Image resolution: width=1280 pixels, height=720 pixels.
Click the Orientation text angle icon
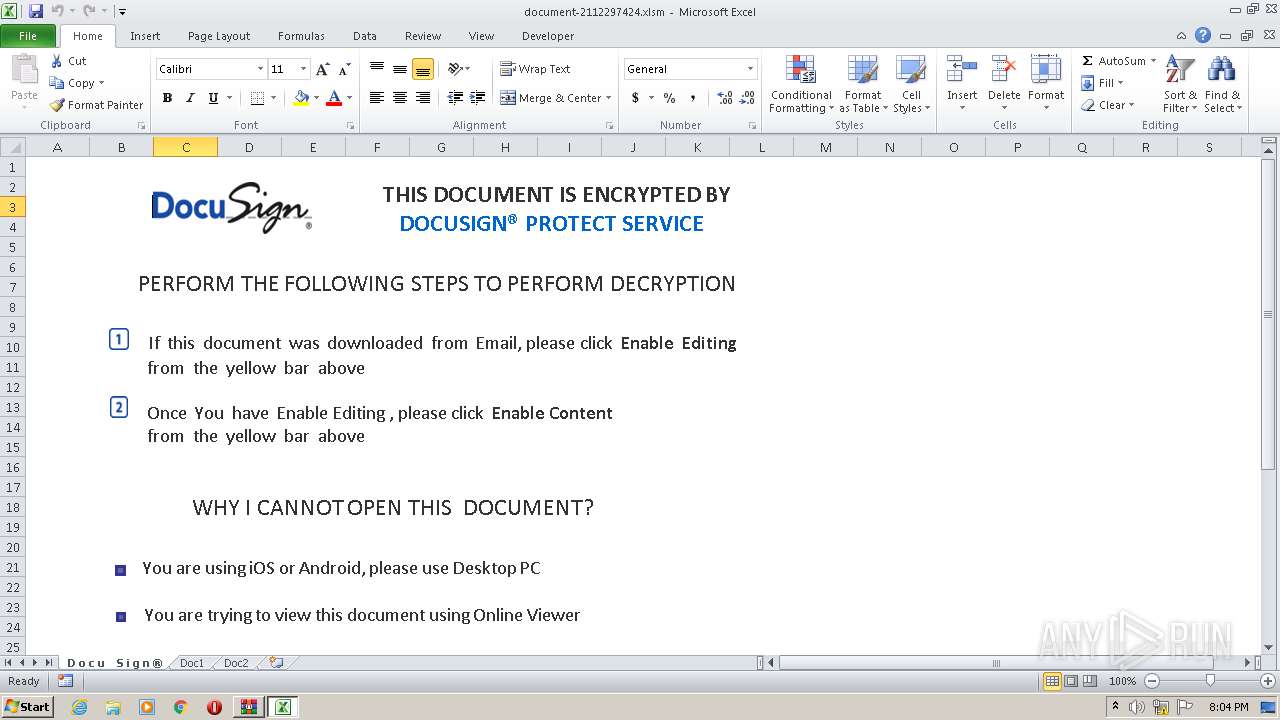click(455, 69)
